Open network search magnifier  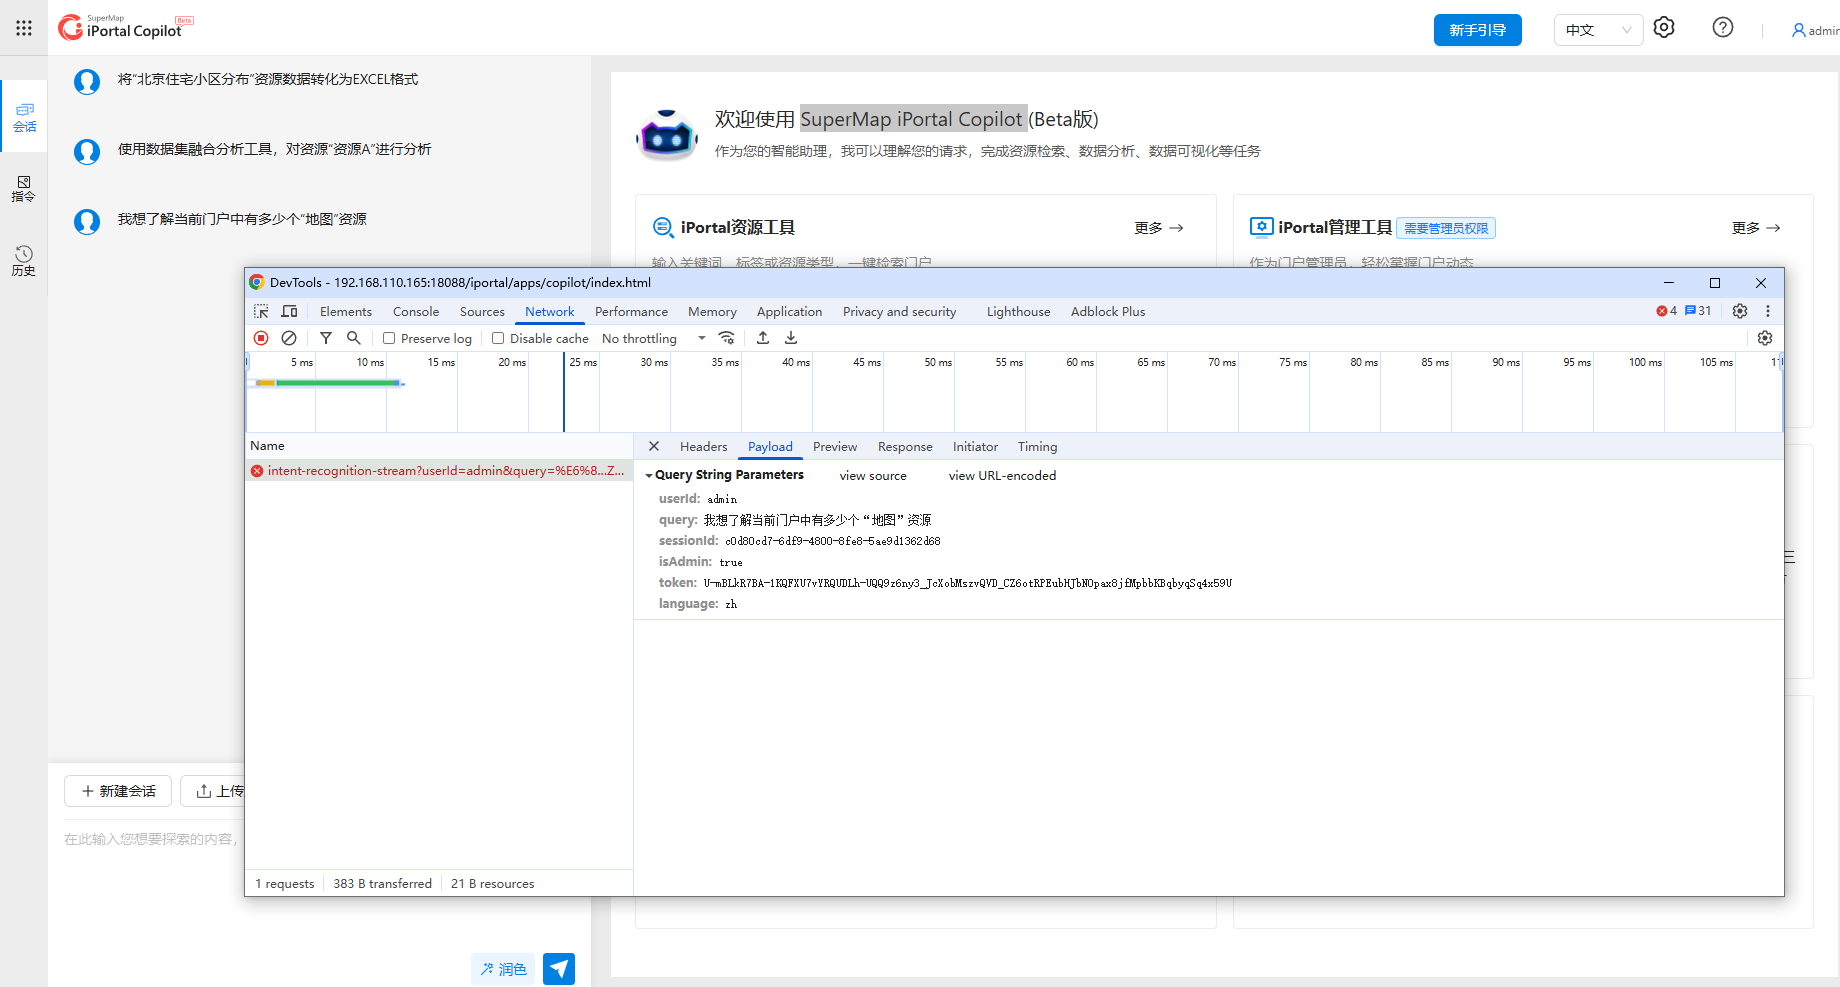353,338
